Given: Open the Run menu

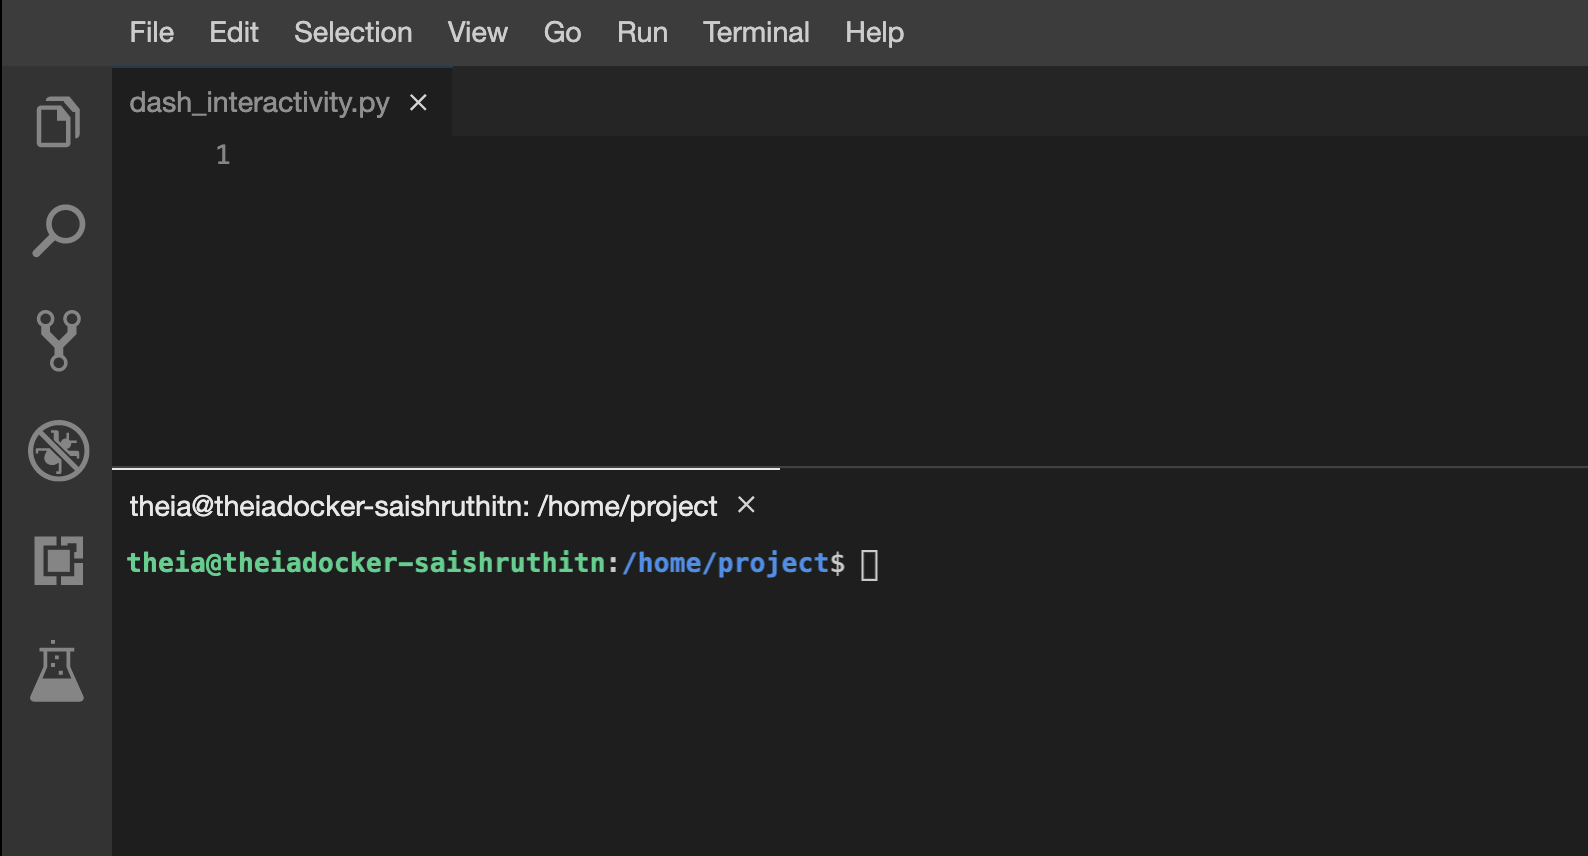Looking at the screenshot, I should click(x=642, y=33).
